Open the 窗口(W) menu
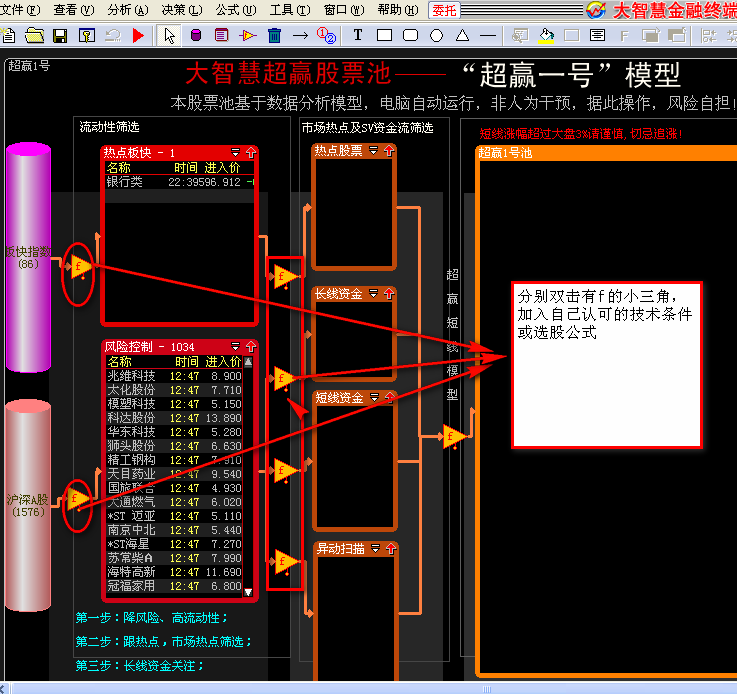Image resolution: width=737 pixels, height=694 pixels. [344, 10]
